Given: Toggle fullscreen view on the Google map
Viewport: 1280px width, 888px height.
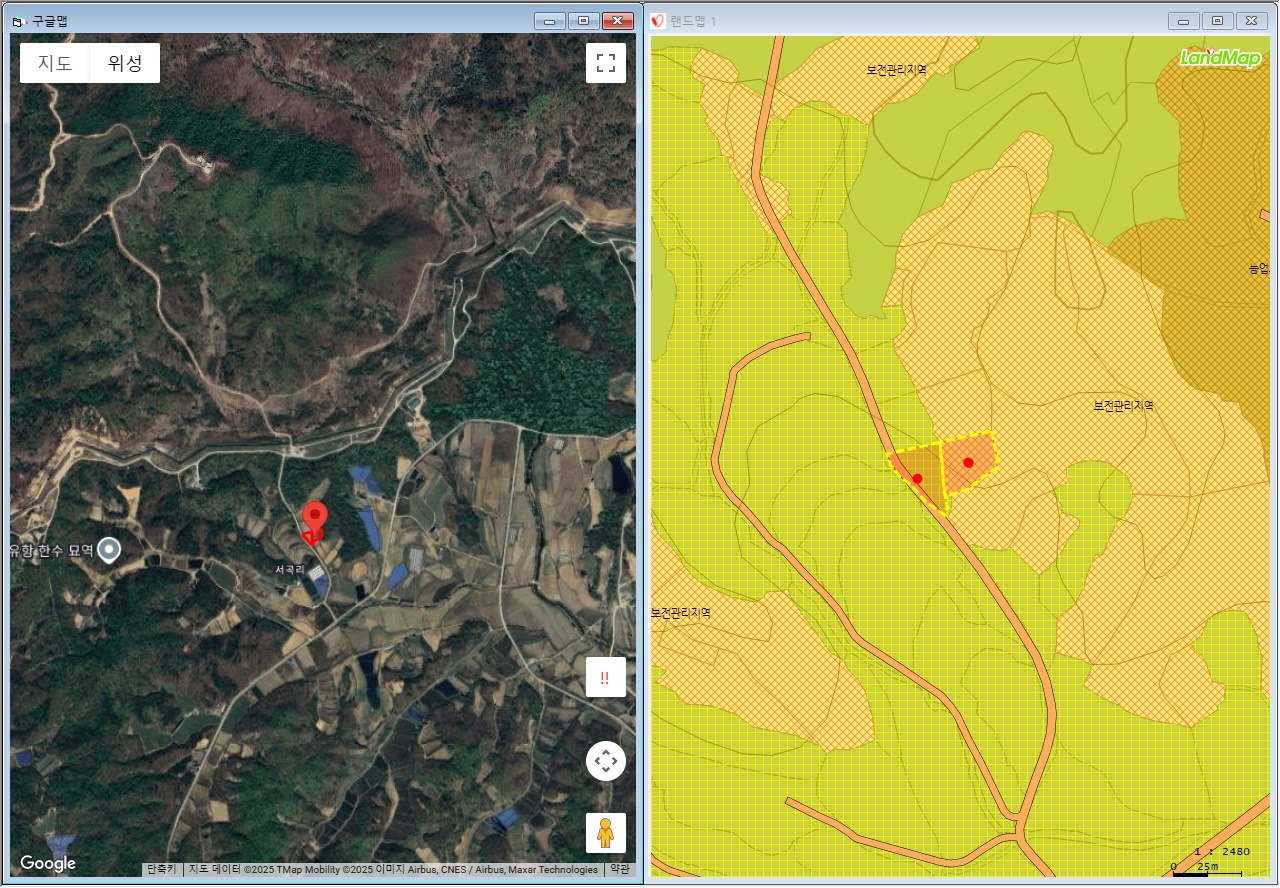Looking at the screenshot, I should (605, 63).
